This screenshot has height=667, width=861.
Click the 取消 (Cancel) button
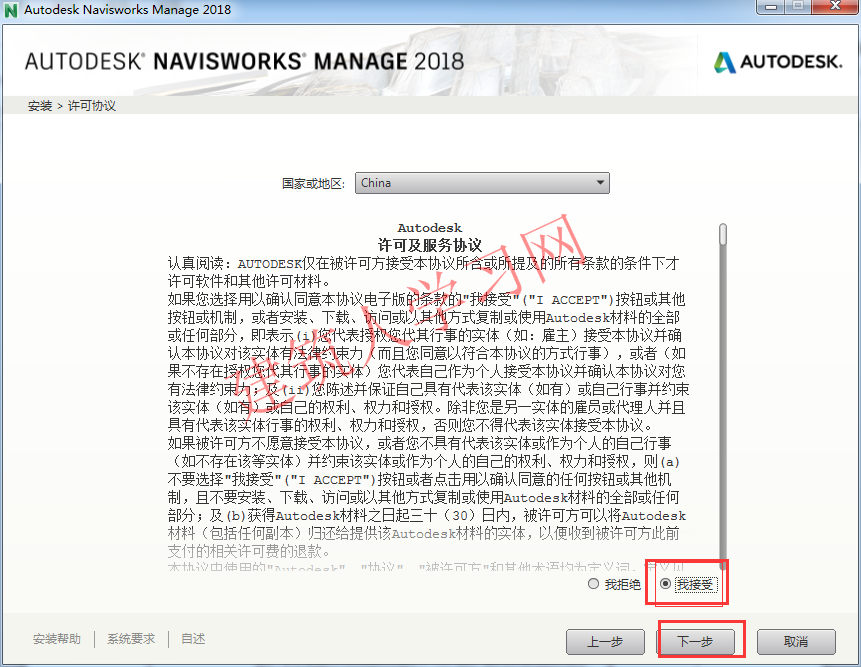pos(796,641)
